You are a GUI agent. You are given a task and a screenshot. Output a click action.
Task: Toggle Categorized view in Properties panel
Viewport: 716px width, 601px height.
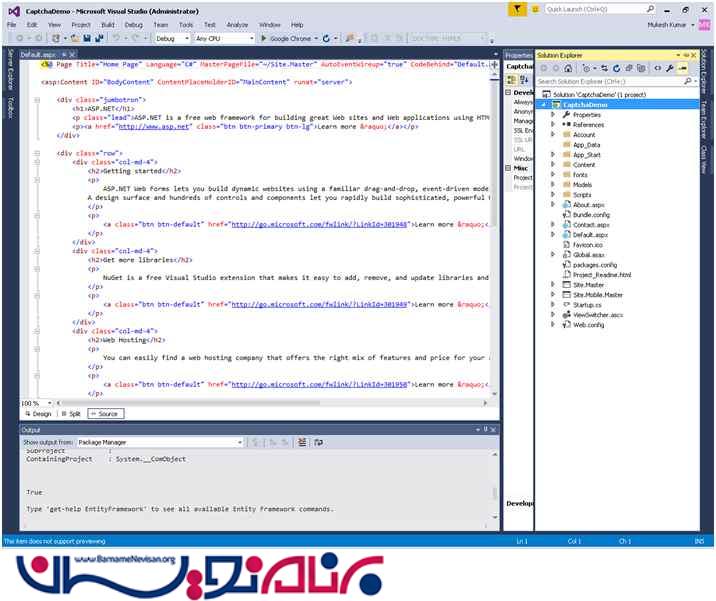511,80
